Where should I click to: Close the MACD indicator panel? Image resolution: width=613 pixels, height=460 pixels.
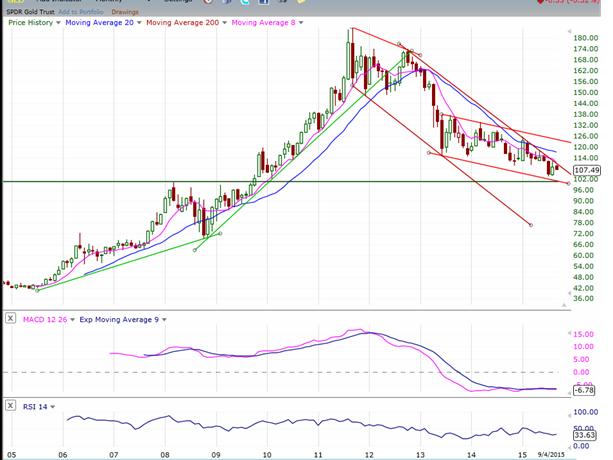pyautogui.click(x=10, y=319)
